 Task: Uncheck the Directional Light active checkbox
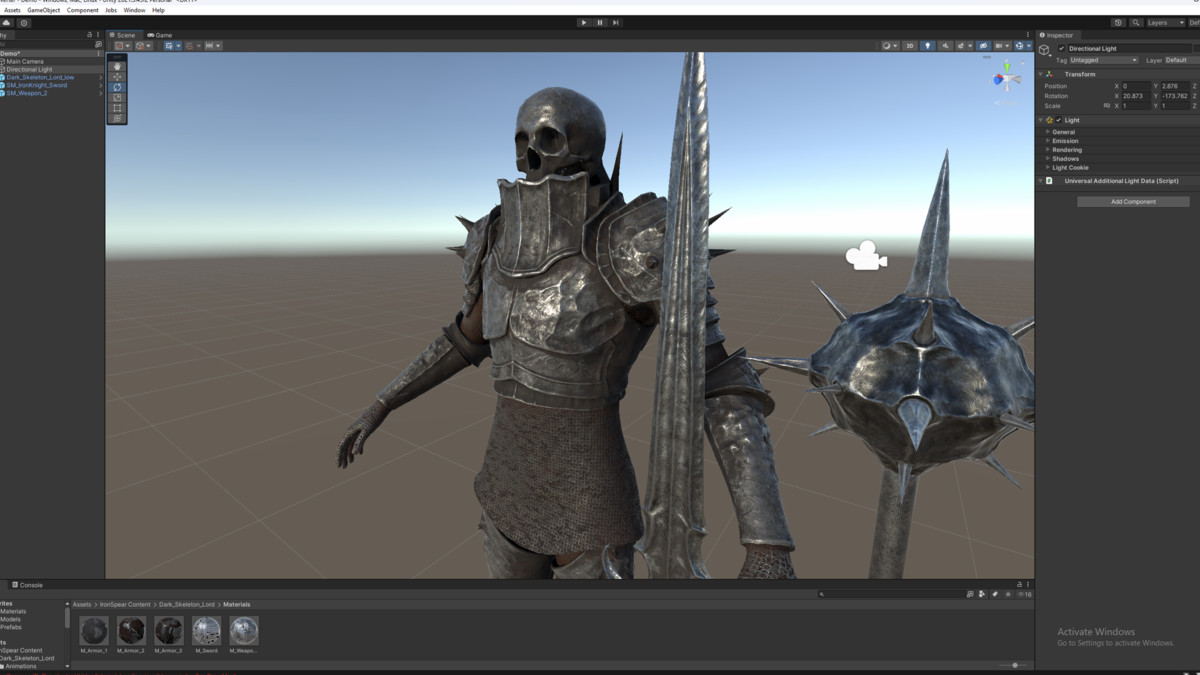(1062, 48)
